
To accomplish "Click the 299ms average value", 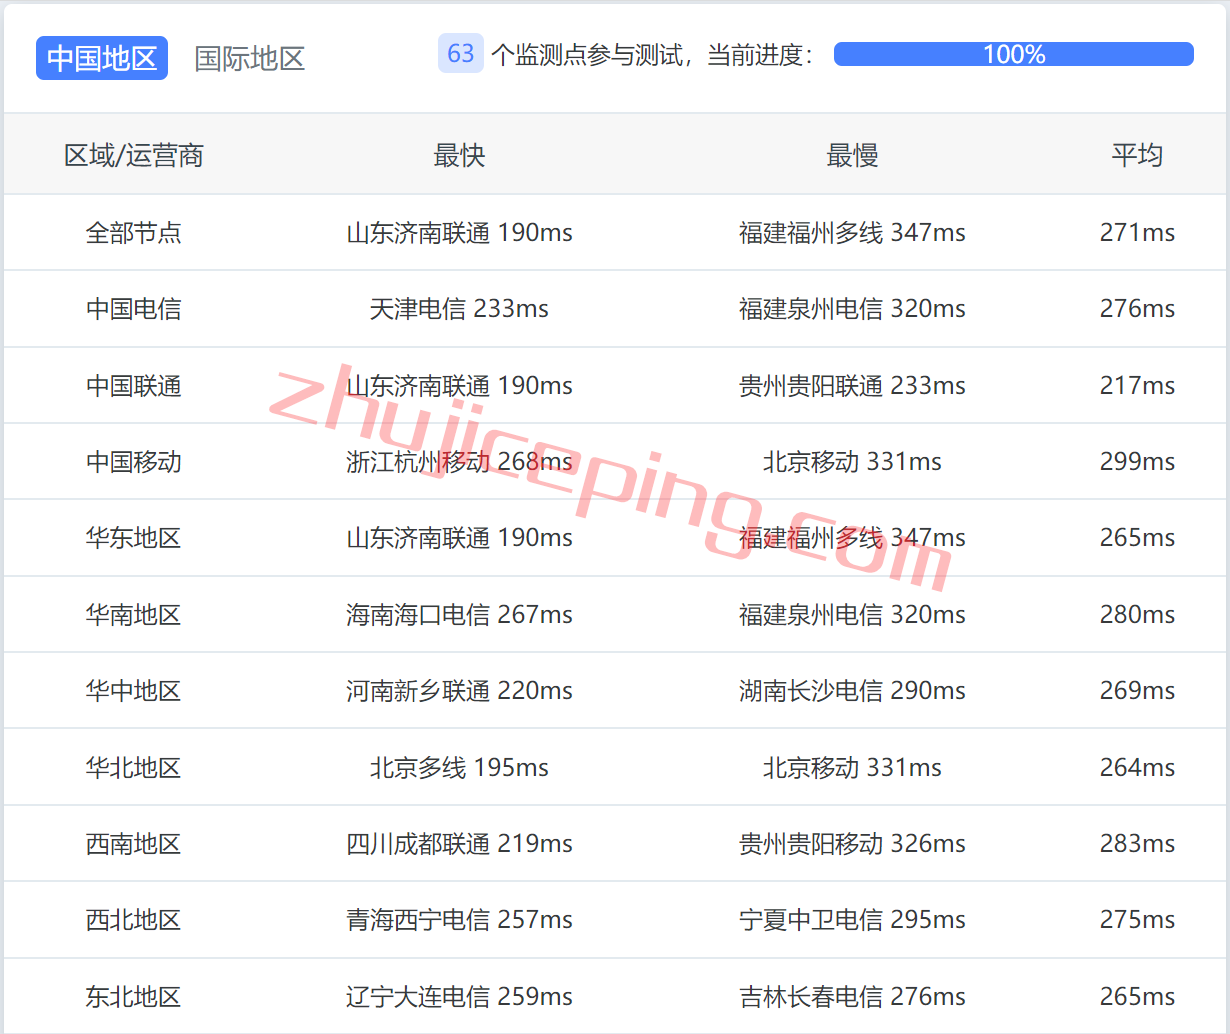I will pos(1137,462).
